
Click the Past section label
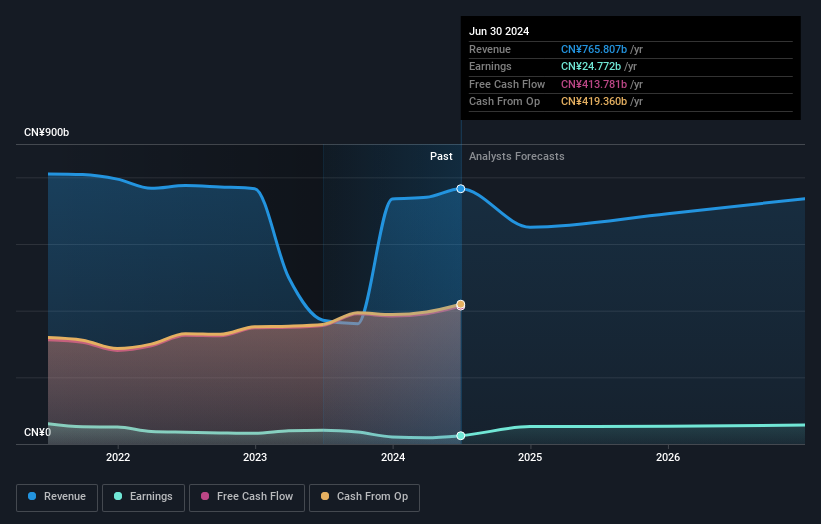pos(441,156)
